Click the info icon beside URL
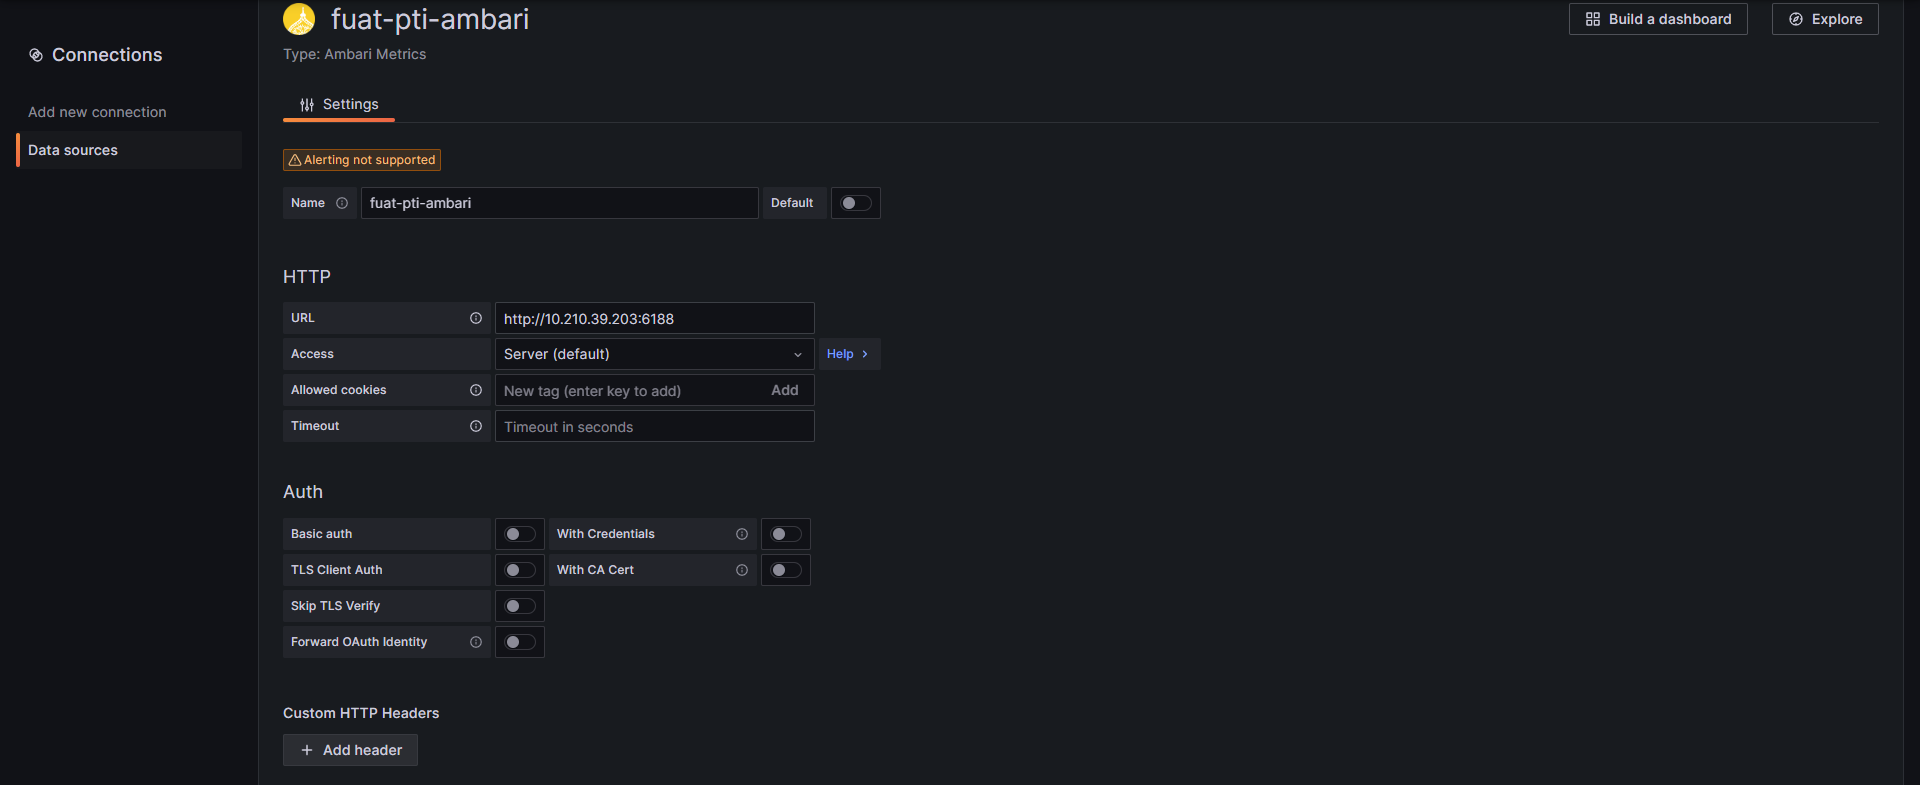Image resolution: width=1920 pixels, height=785 pixels. 476,318
